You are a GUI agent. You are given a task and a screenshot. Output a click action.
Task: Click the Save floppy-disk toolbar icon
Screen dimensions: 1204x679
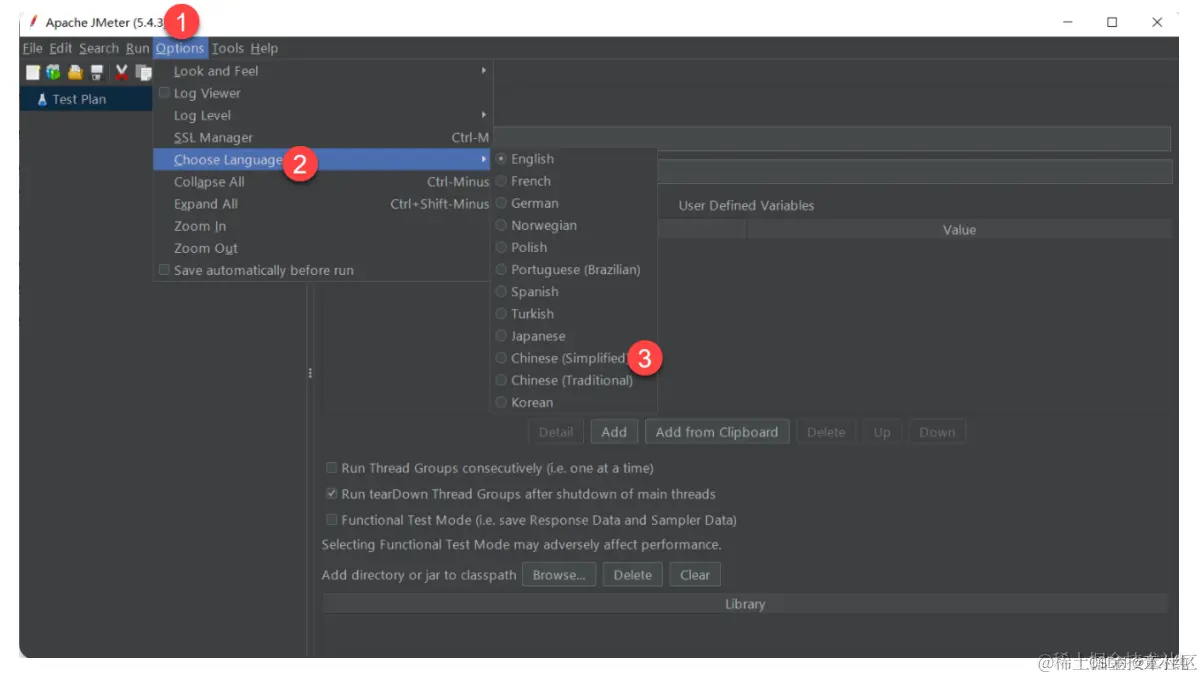pos(97,72)
